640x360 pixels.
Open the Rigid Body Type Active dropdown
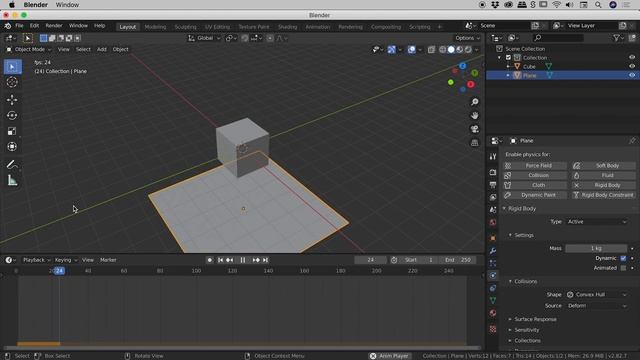tap(597, 222)
